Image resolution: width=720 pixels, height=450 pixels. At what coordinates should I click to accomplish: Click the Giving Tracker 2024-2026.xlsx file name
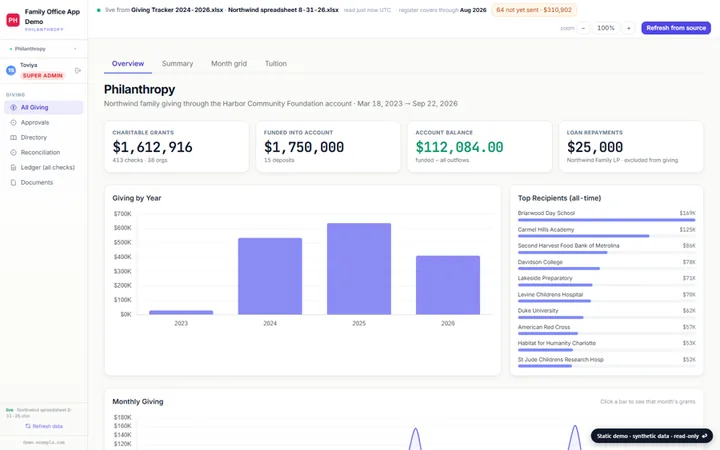point(177,10)
